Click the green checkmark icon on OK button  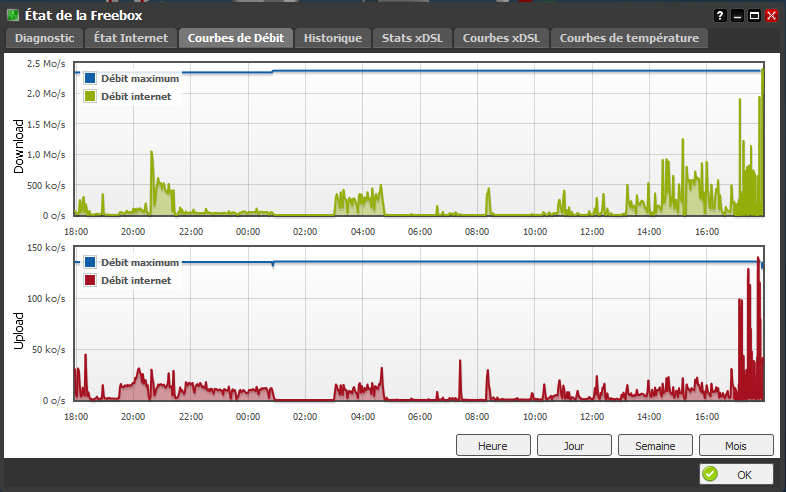coord(710,474)
